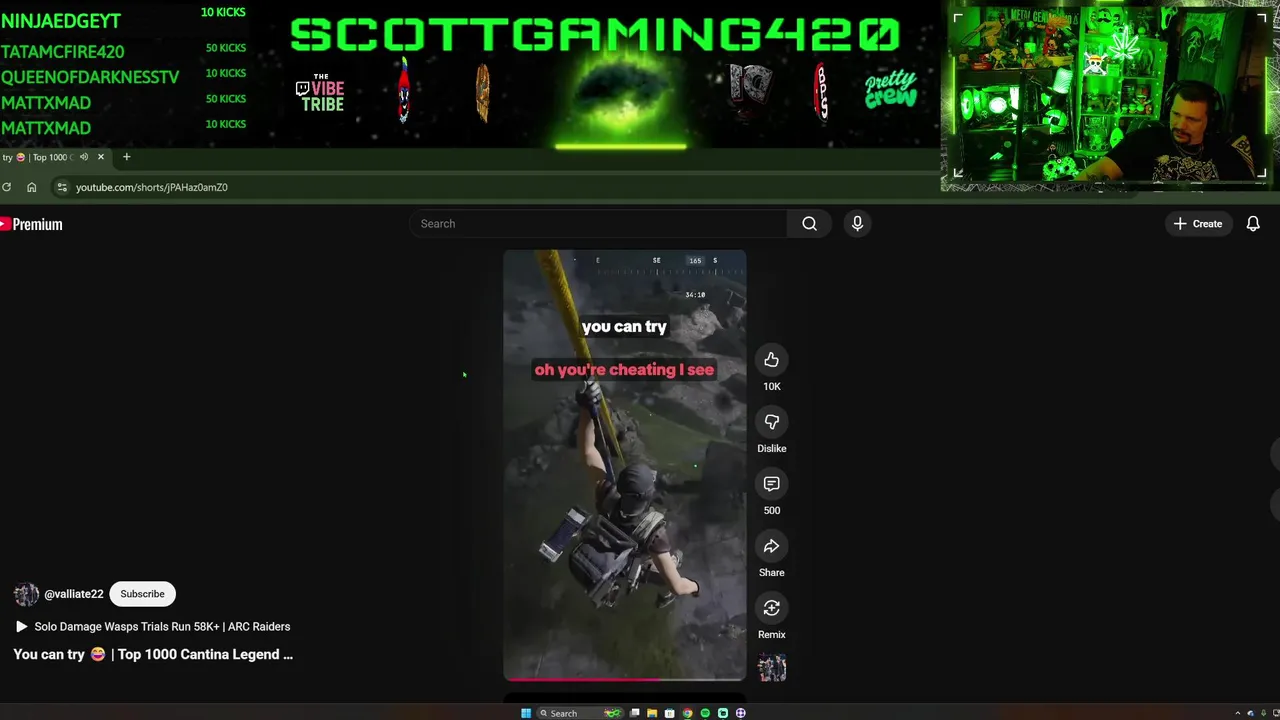Open the Windows Start menu

(526, 713)
